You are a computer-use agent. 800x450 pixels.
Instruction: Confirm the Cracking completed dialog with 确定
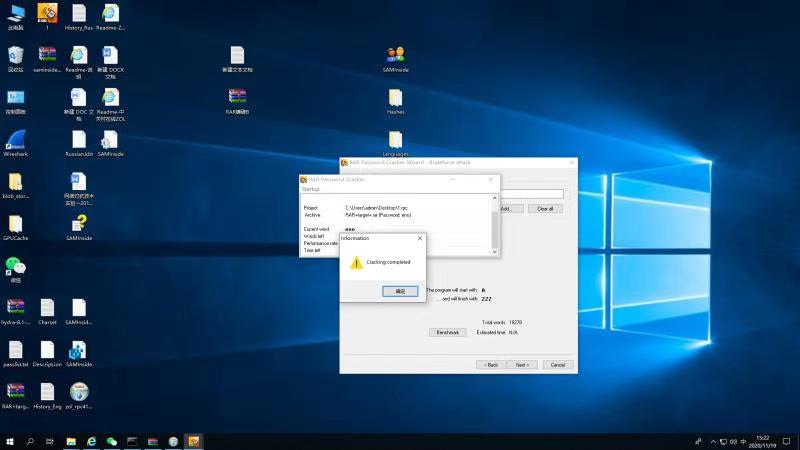point(400,291)
